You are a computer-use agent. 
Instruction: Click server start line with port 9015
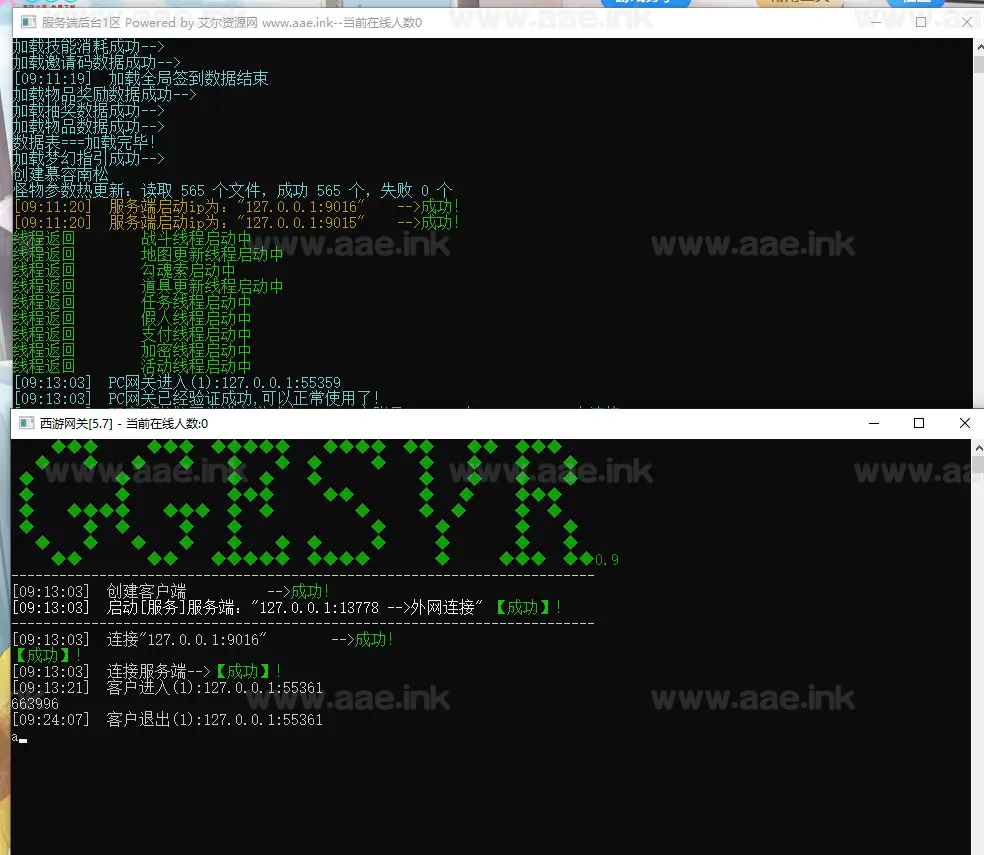237,222
